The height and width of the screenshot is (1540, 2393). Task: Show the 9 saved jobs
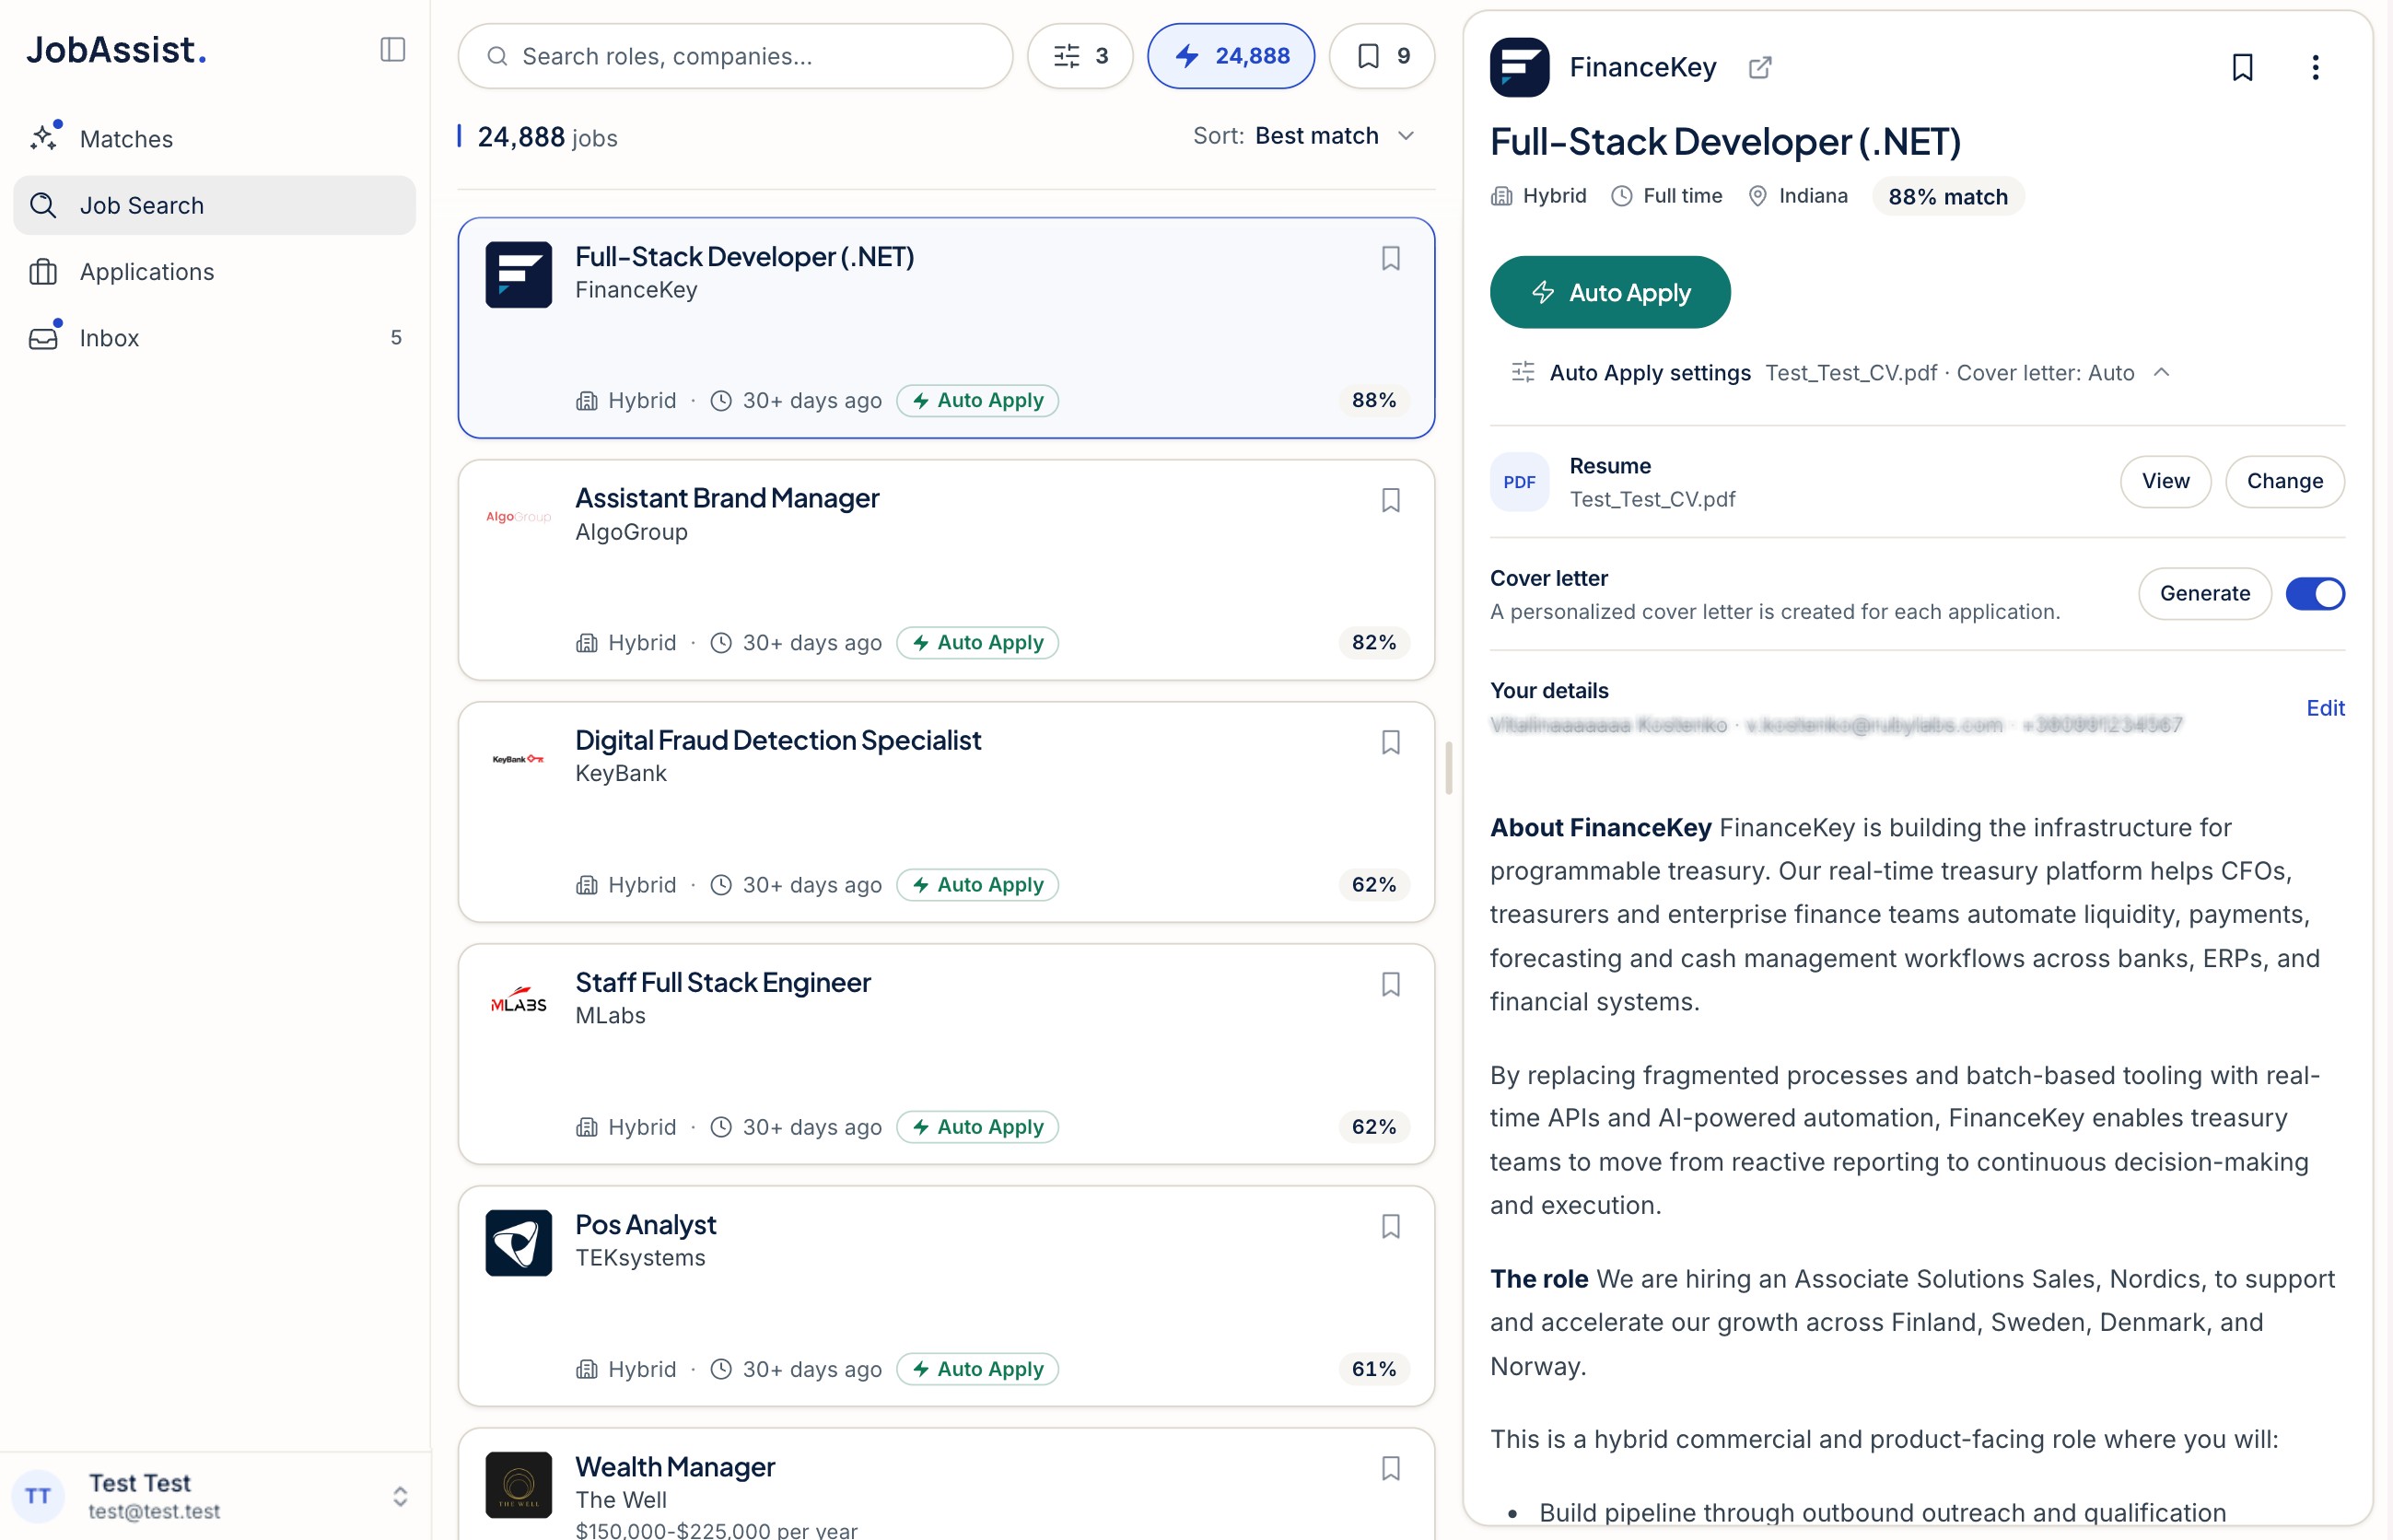[1382, 56]
